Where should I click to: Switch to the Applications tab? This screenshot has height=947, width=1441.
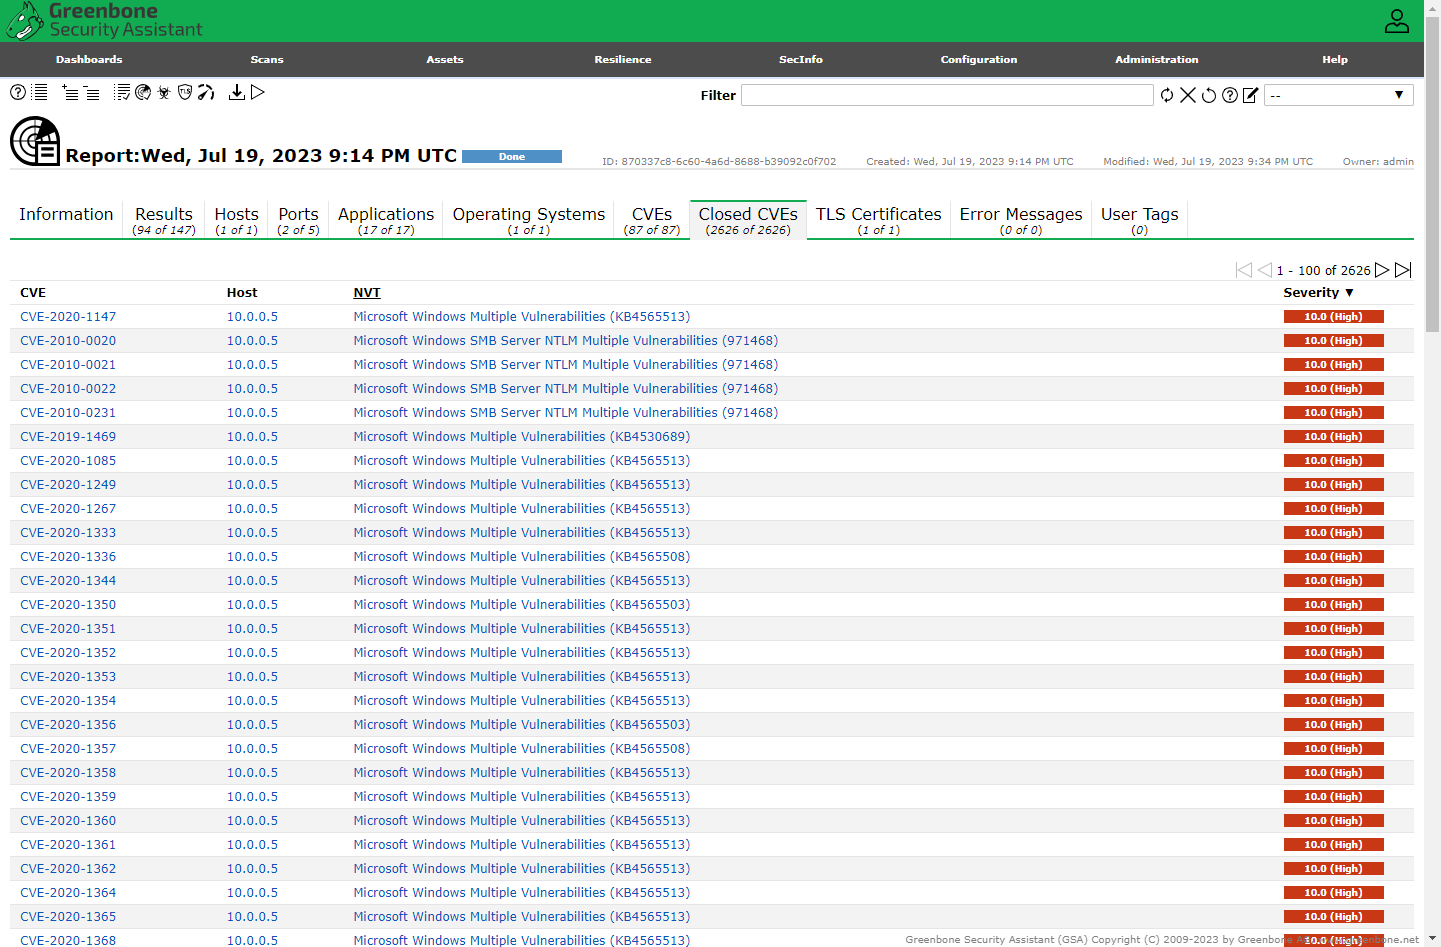386,220
